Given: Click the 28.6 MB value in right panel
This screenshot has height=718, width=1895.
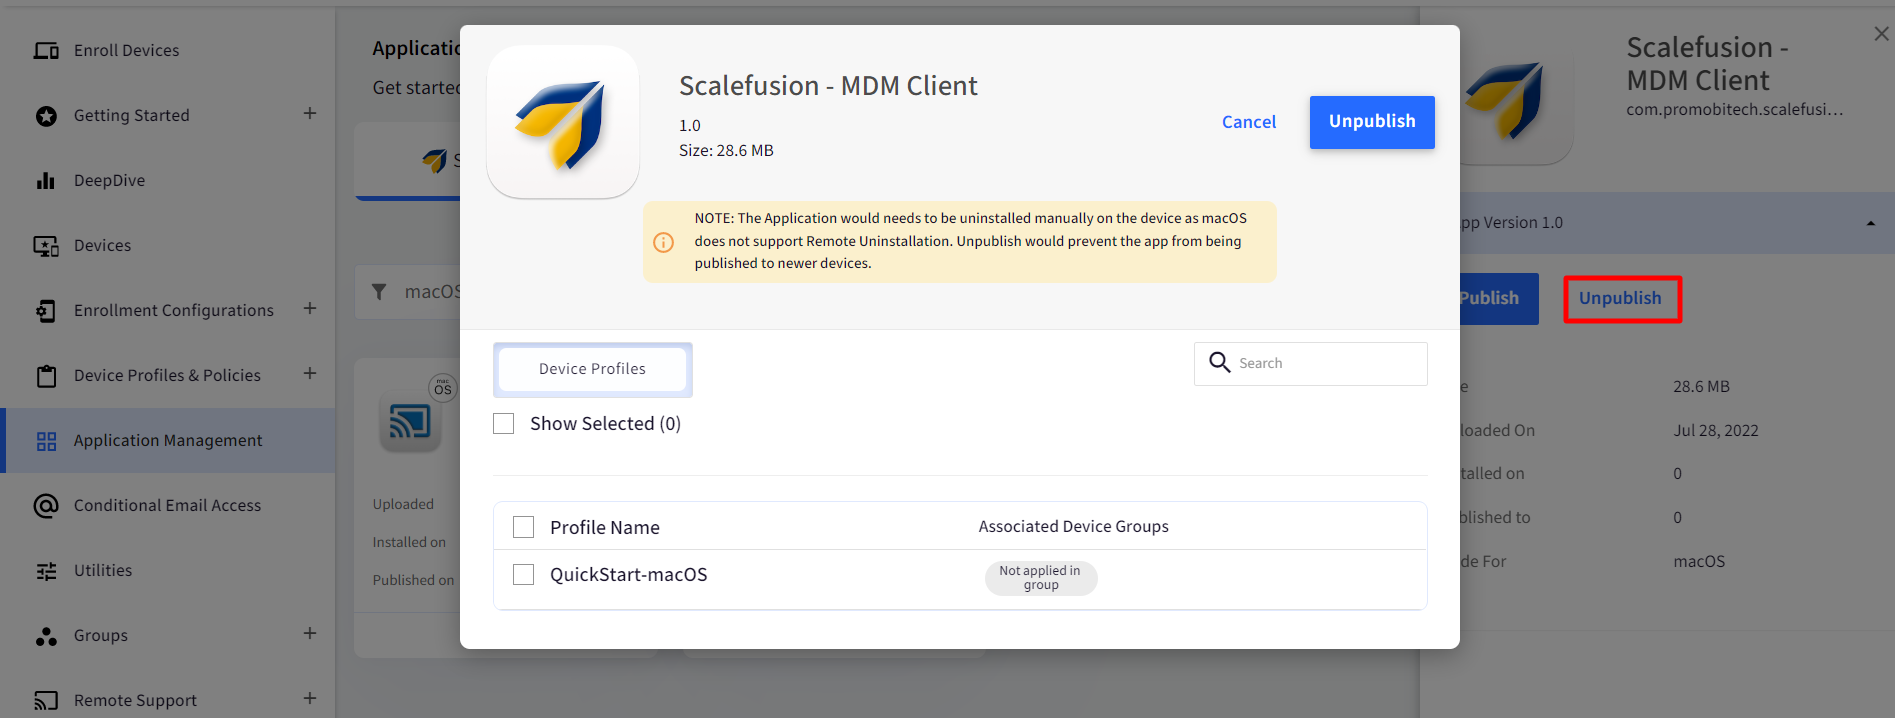Looking at the screenshot, I should 1701,387.
